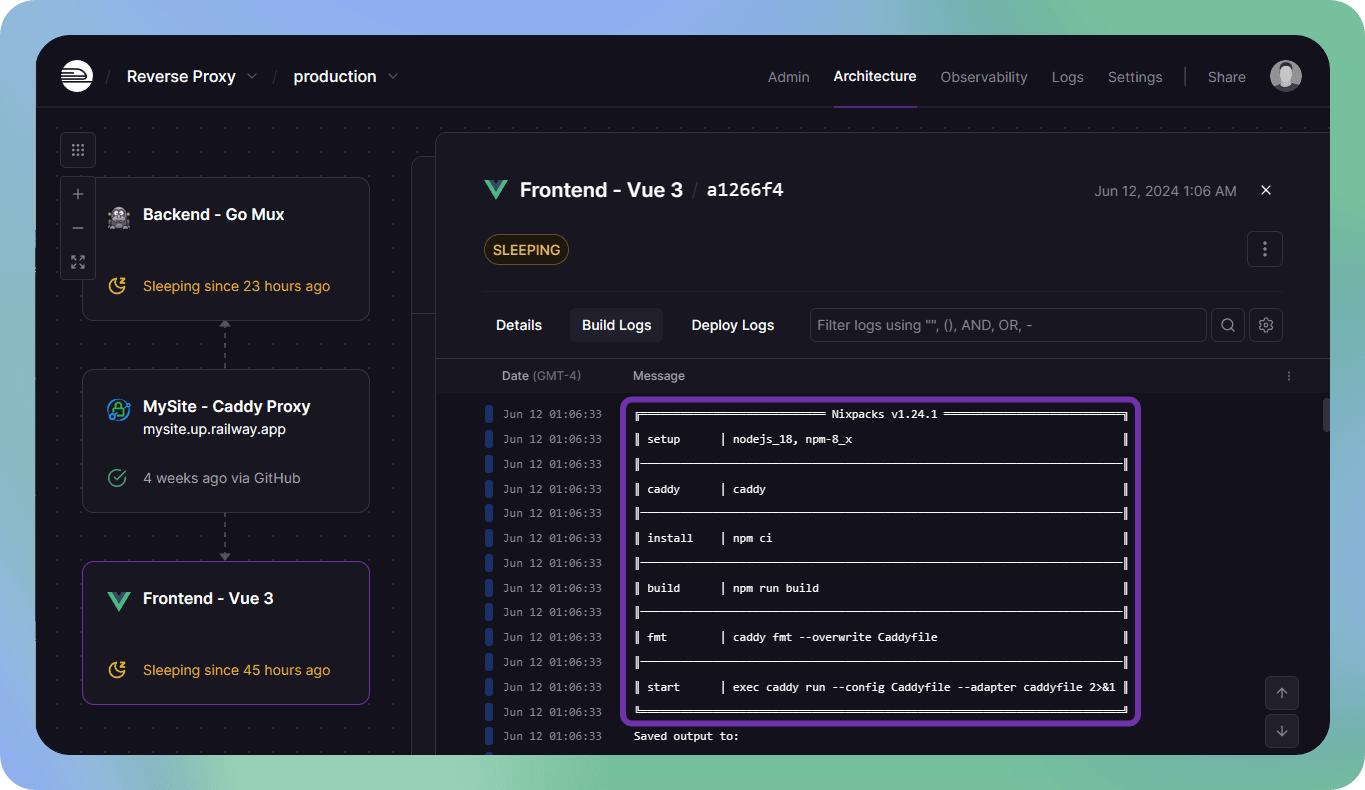Open the Observability tab
The height and width of the screenshot is (790, 1365).
[984, 77]
